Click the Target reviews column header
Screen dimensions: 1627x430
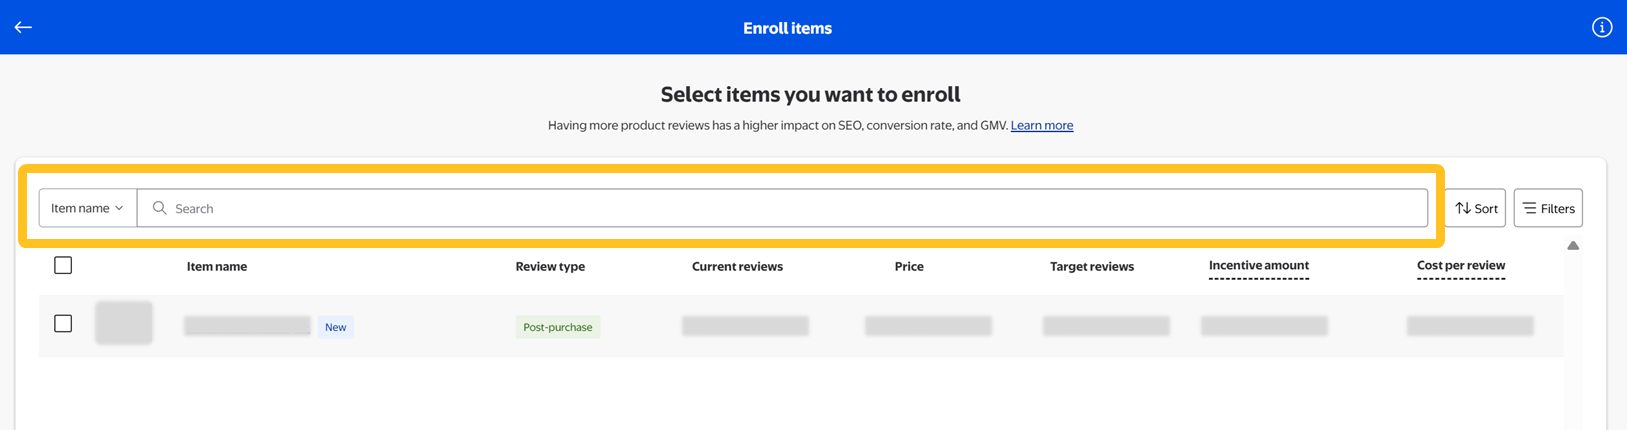tap(1091, 266)
